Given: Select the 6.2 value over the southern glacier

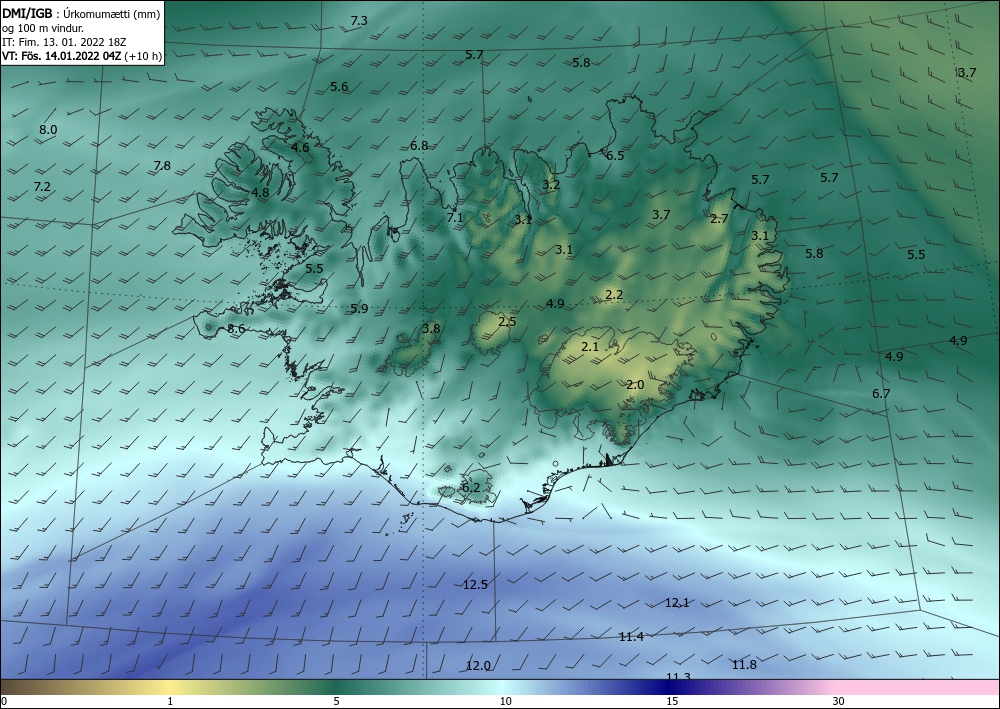Looking at the screenshot, I should (x=470, y=488).
